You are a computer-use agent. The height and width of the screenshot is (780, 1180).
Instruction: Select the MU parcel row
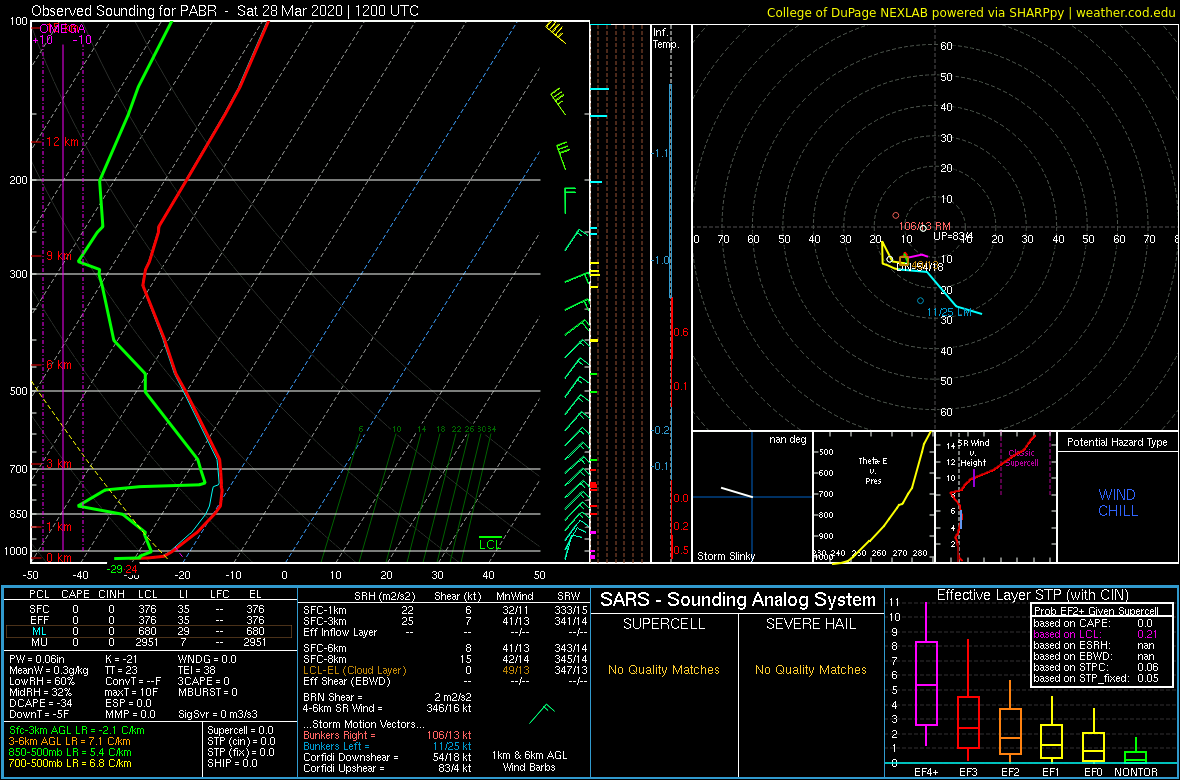(149, 643)
